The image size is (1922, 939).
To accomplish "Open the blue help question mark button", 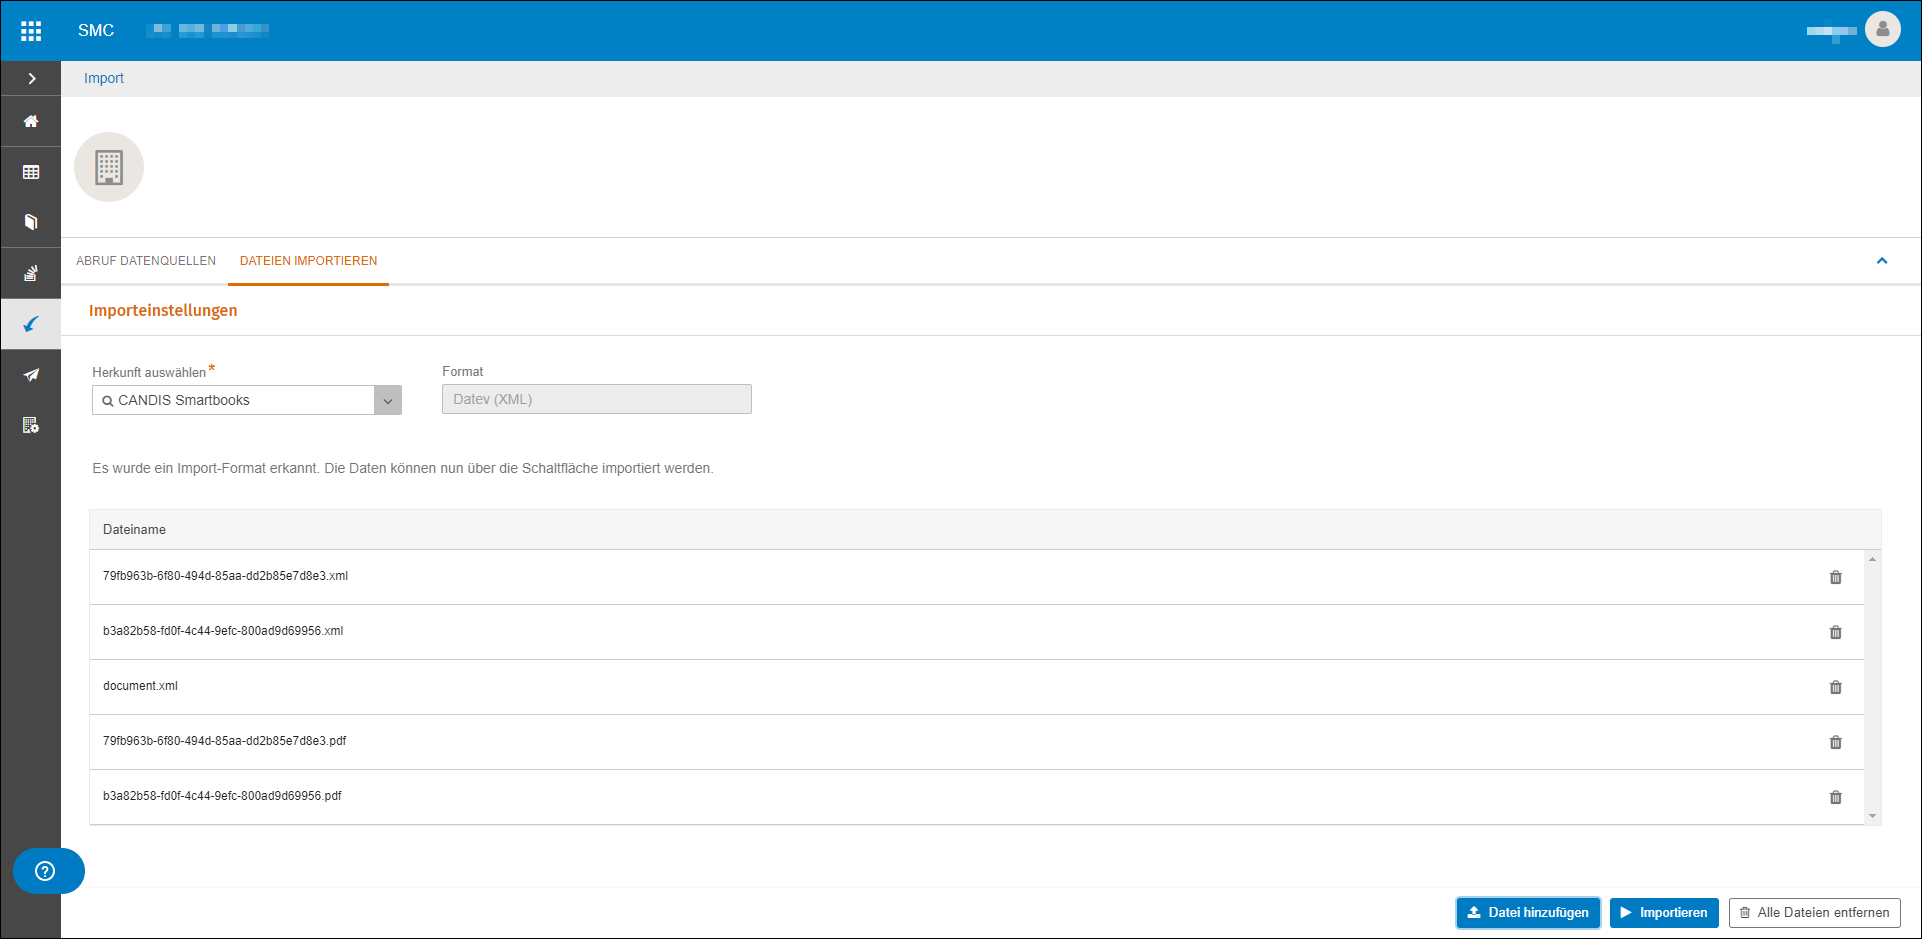I will [45, 871].
